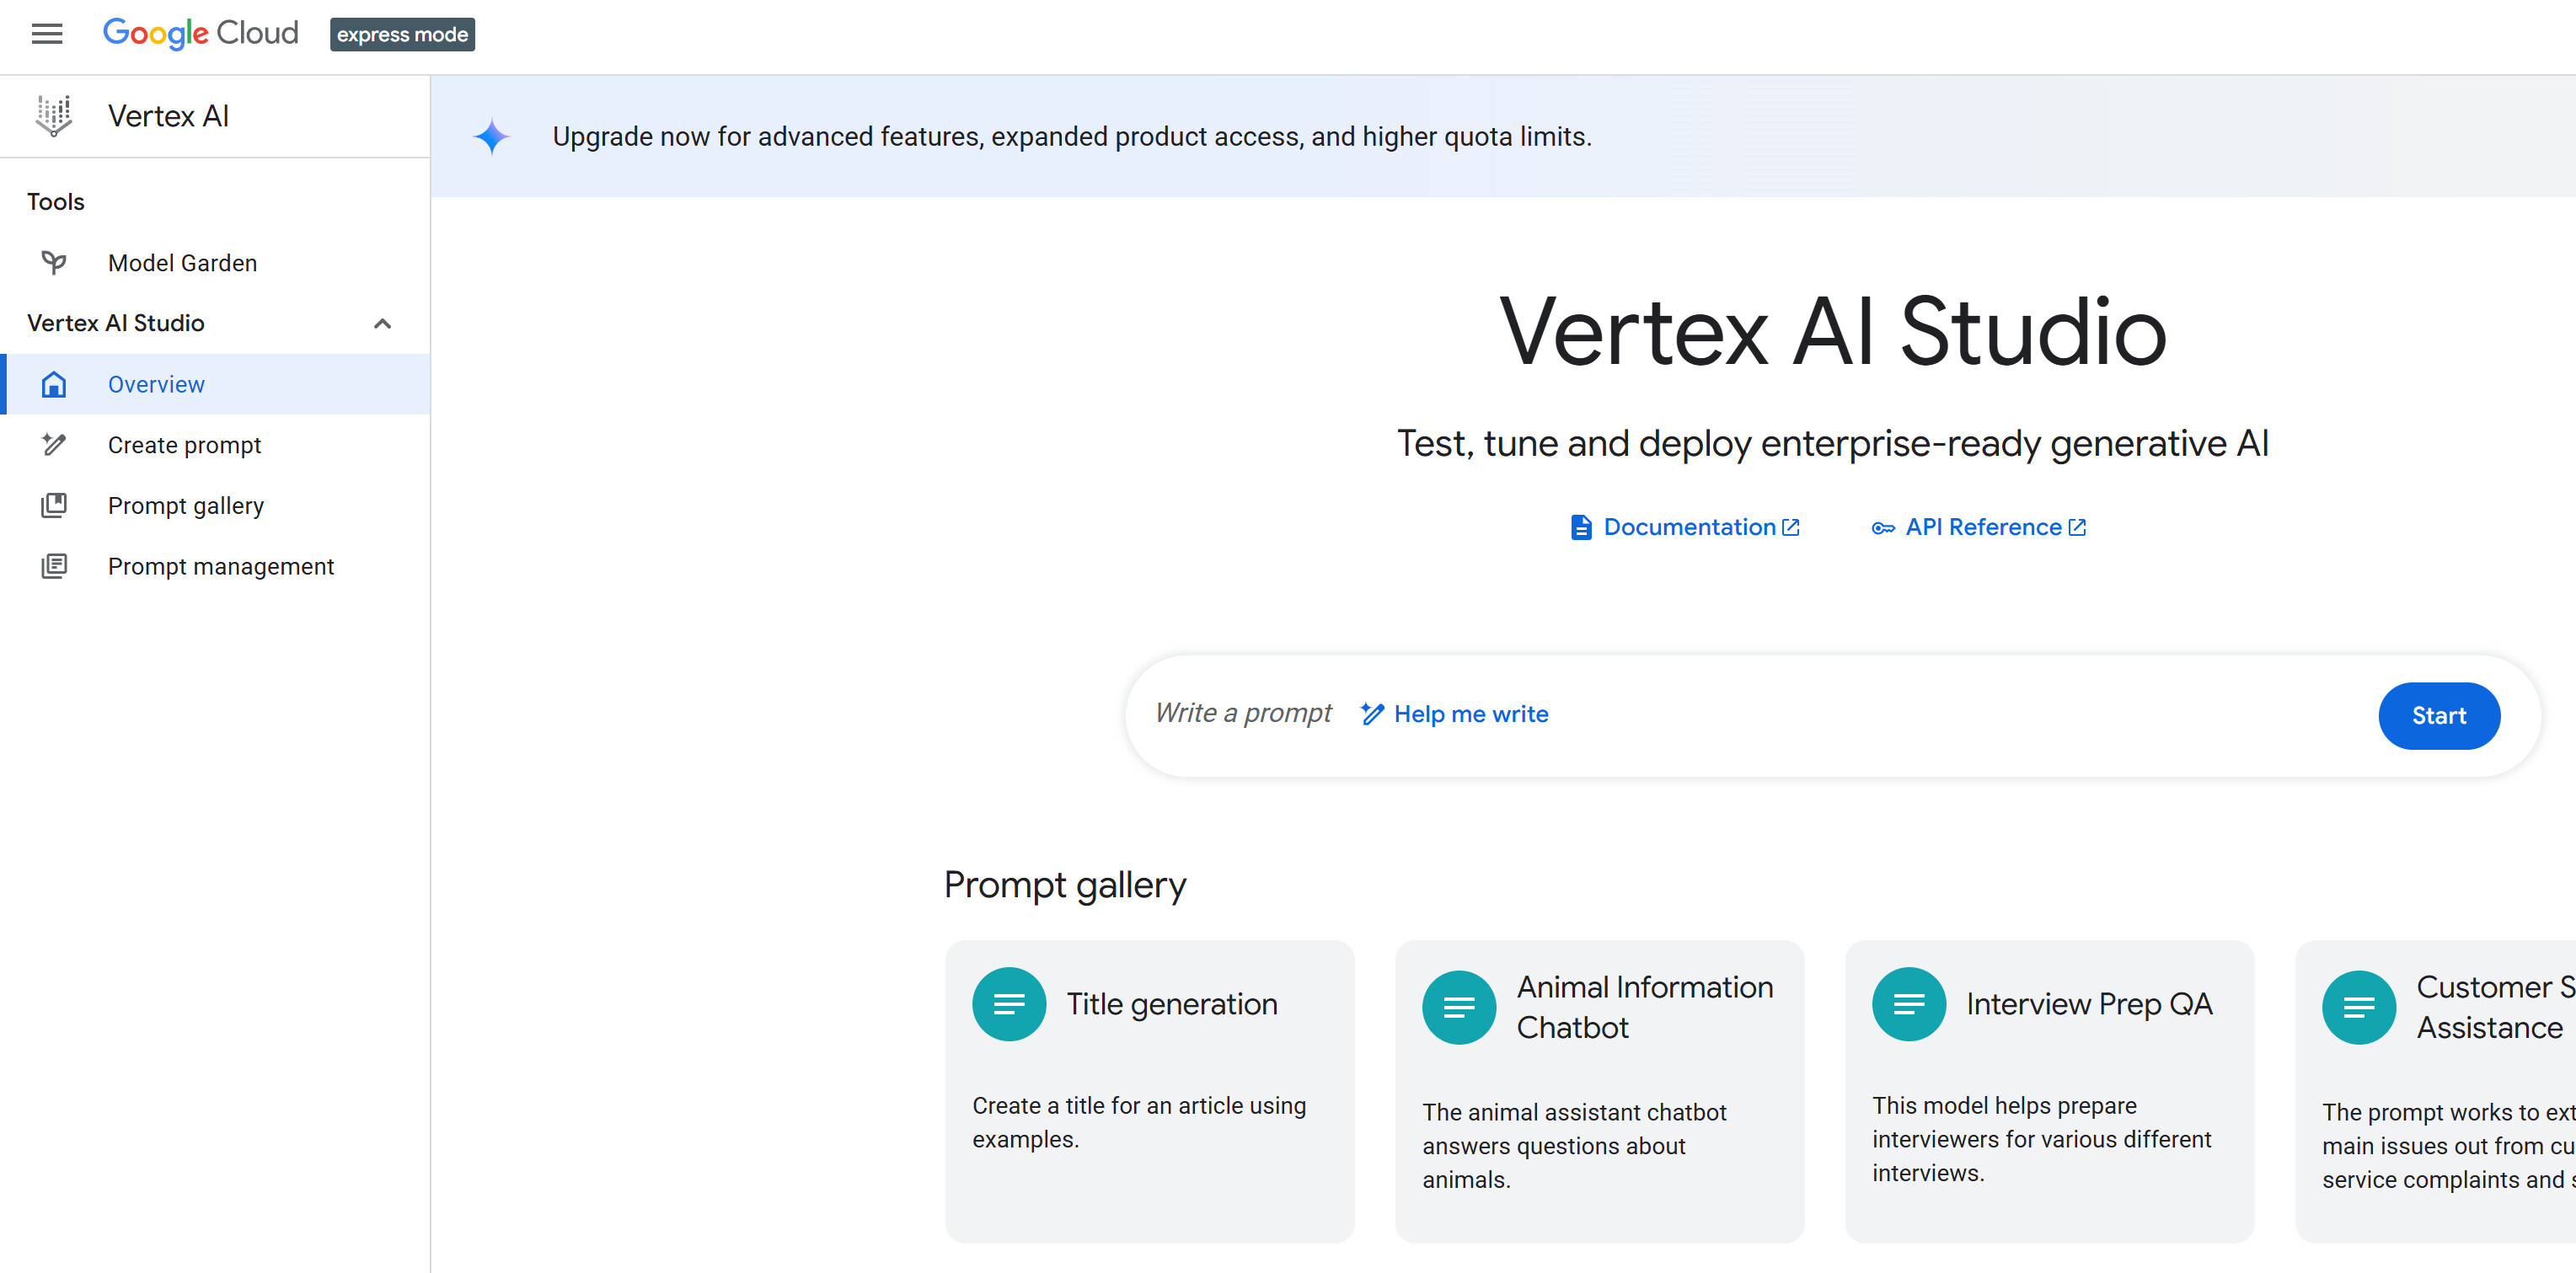The height and width of the screenshot is (1273, 2576).
Task: Click the Vertex AI product icon
Action: coord(54,116)
